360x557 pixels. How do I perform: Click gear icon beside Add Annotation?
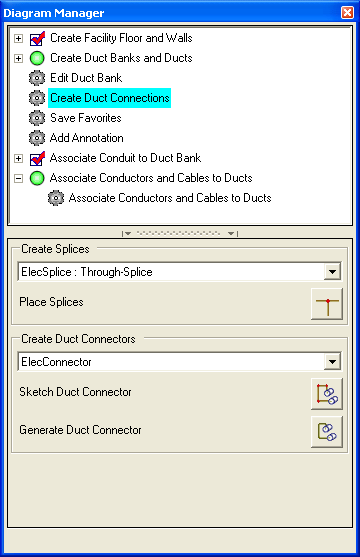coord(37,138)
